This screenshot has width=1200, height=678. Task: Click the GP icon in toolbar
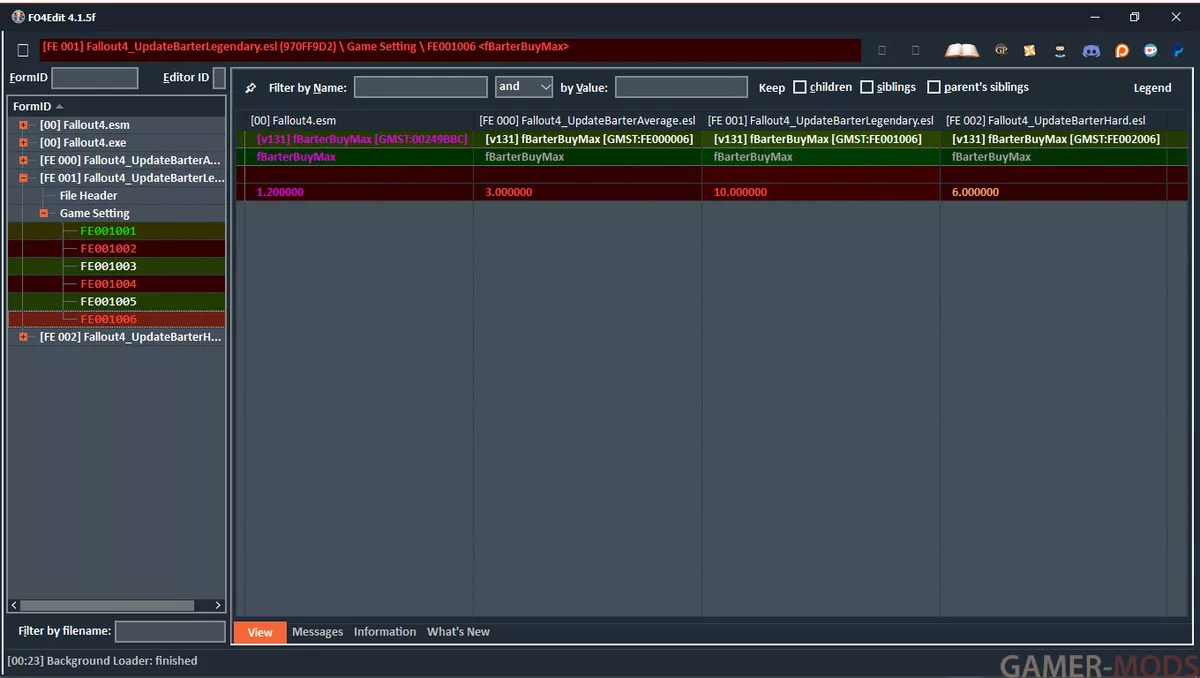[x=1001, y=50]
